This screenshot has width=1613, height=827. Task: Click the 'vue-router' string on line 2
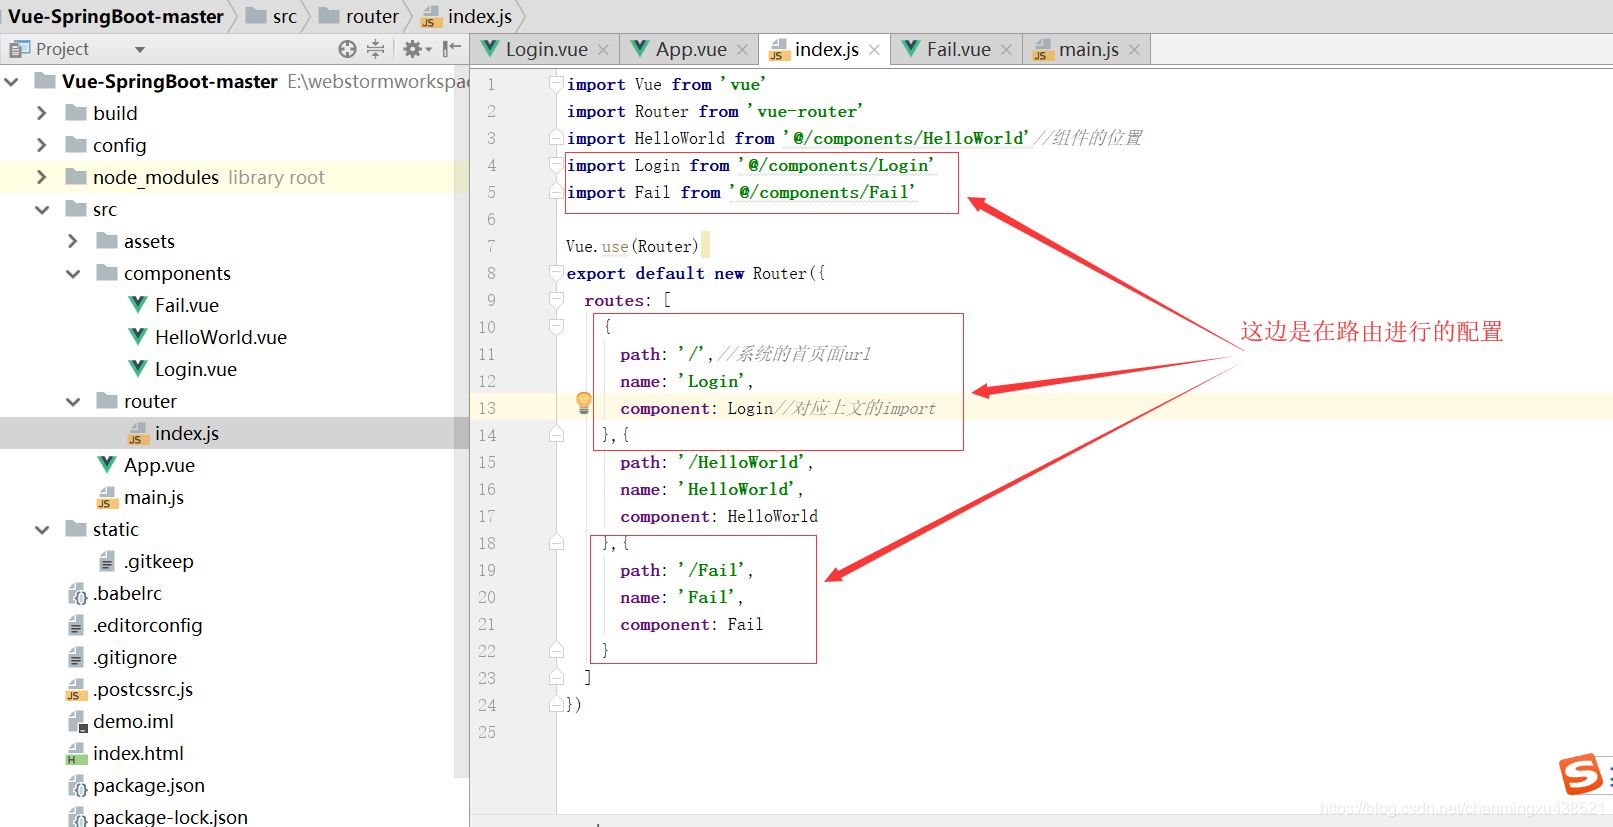805,111
